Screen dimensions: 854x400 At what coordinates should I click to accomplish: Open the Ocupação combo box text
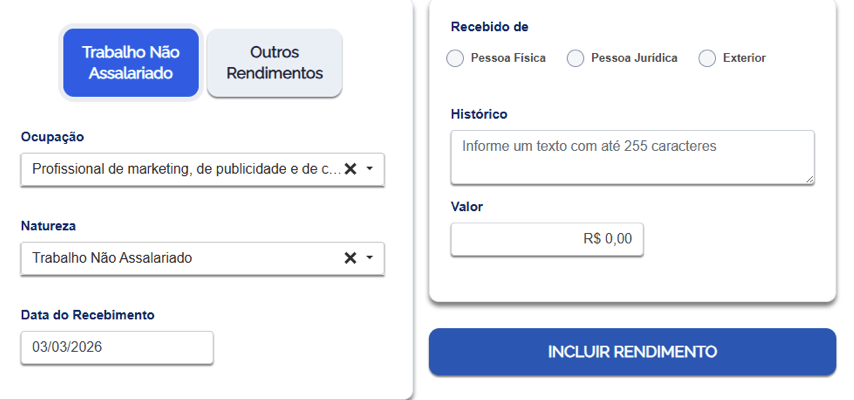point(185,170)
